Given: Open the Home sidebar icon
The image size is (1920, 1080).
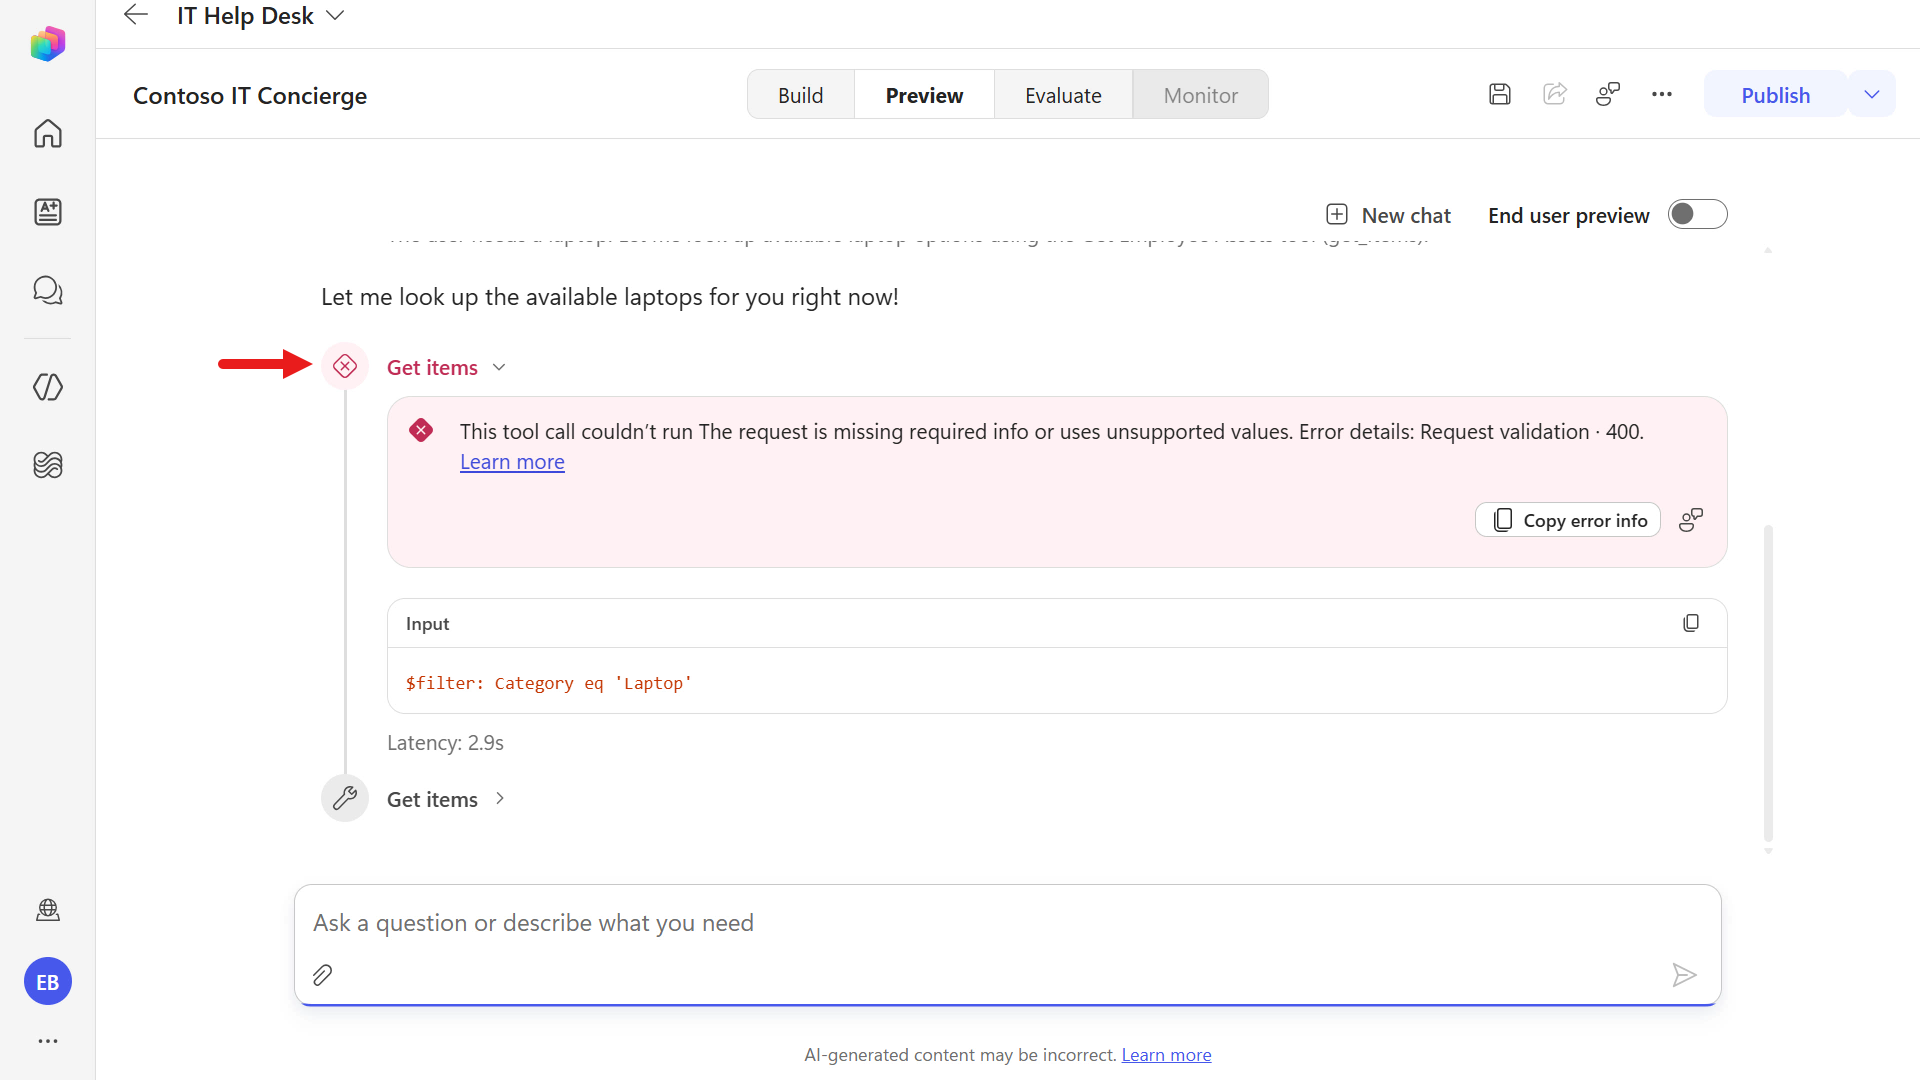Looking at the screenshot, I should 47,133.
